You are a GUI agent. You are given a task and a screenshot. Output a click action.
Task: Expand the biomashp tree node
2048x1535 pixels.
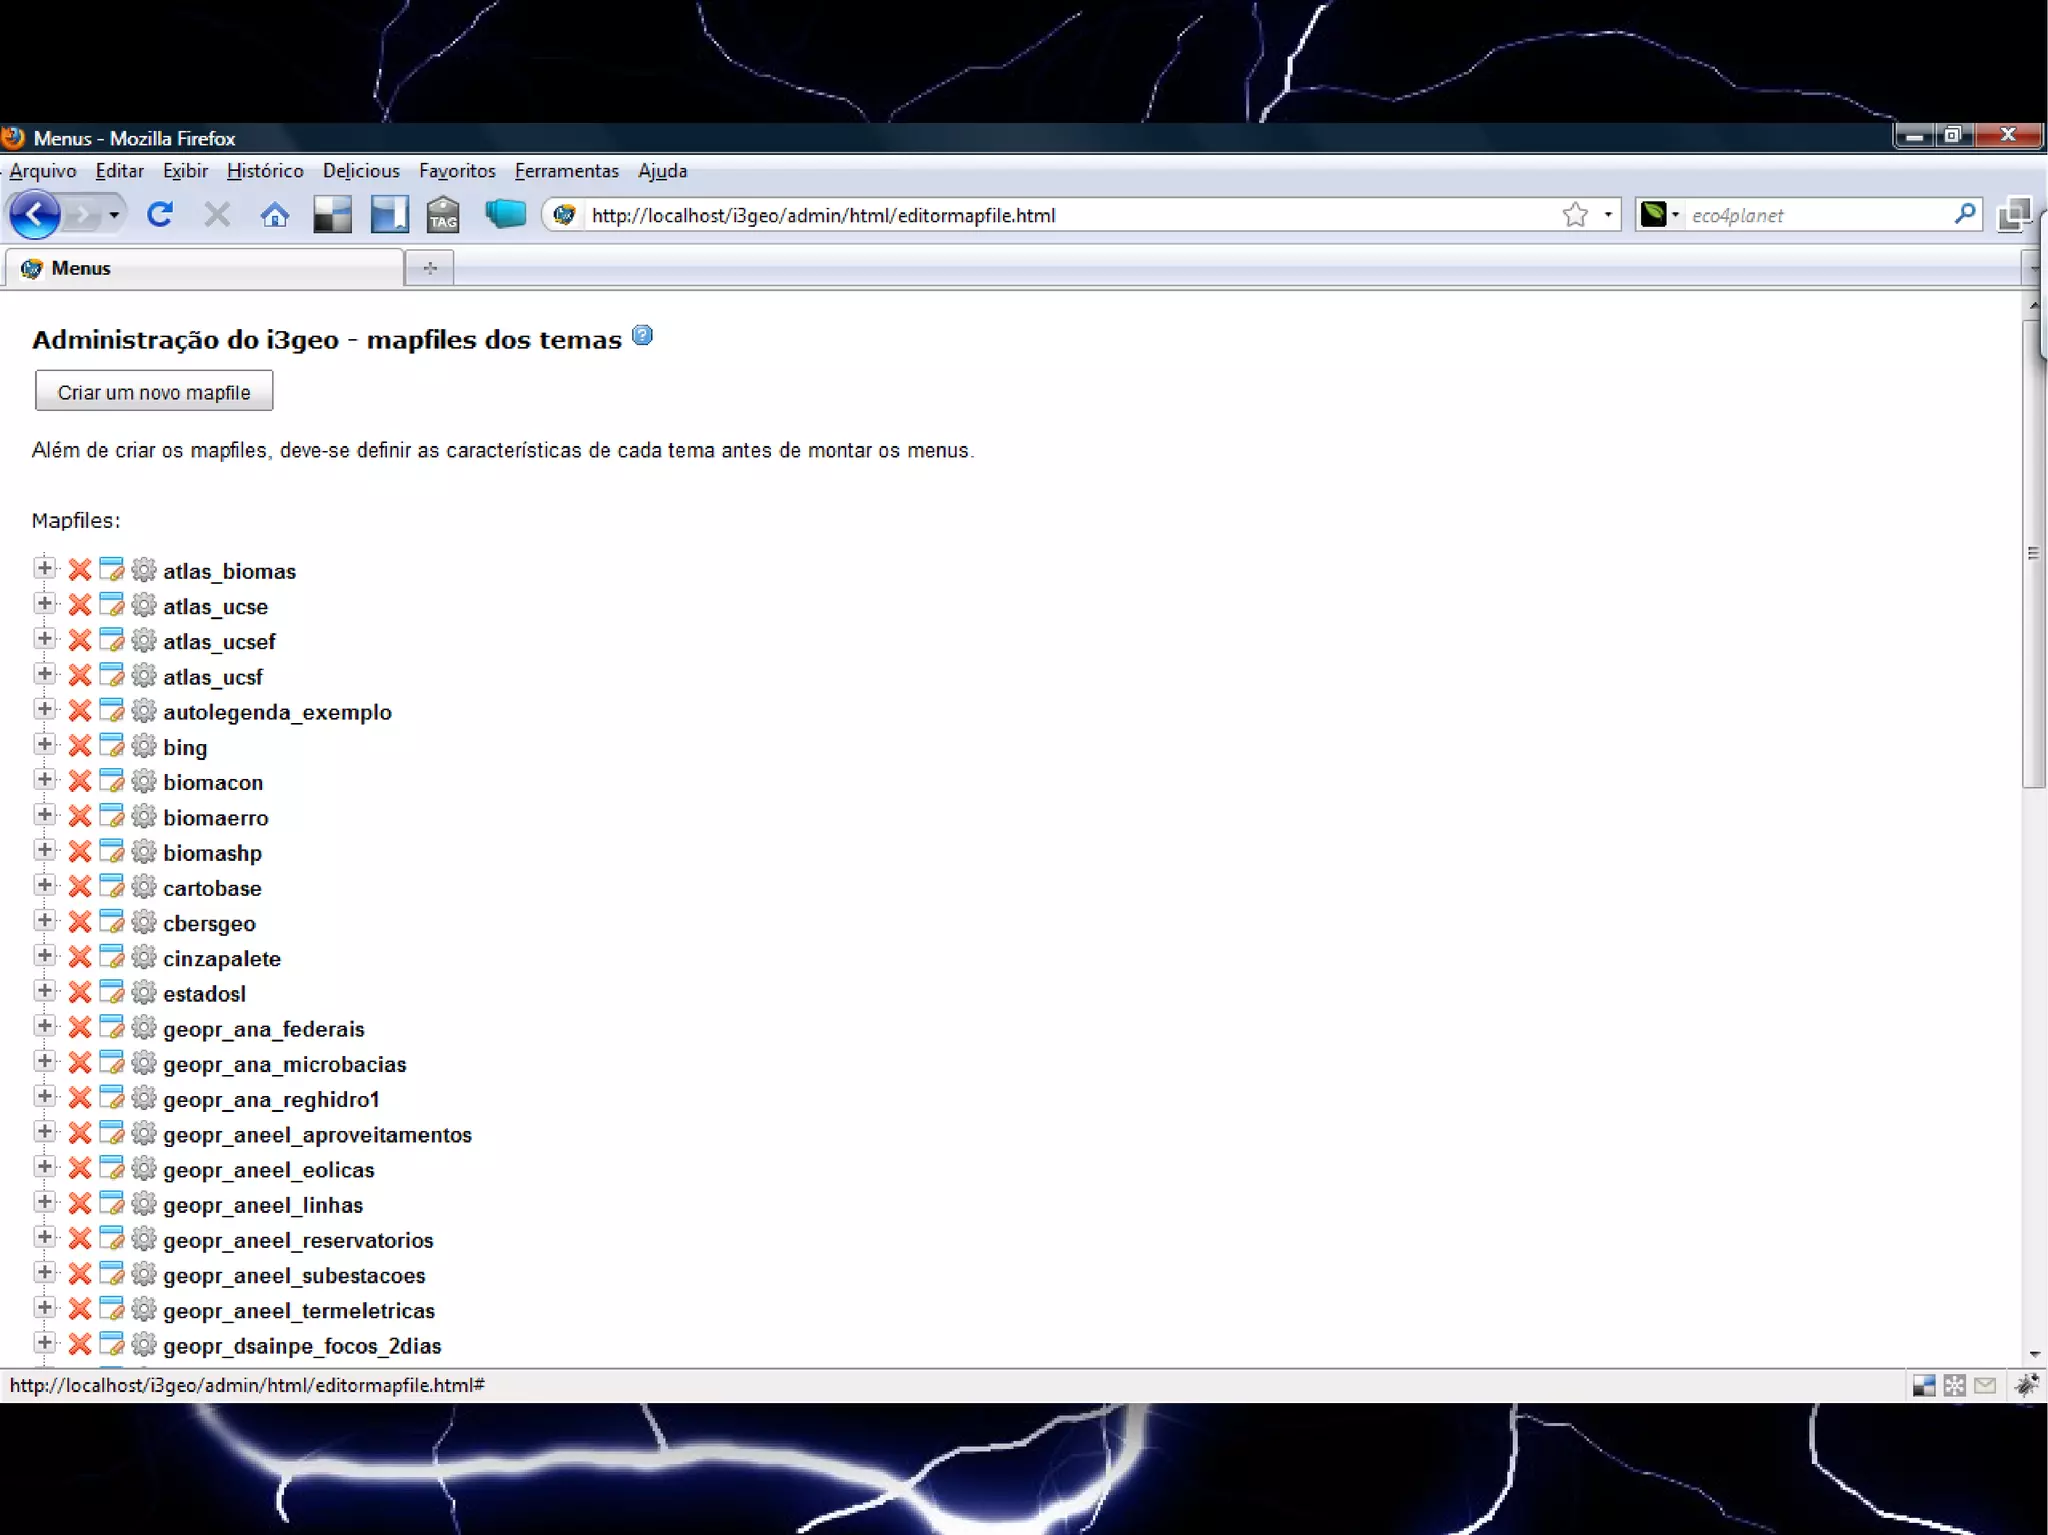click(x=44, y=850)
